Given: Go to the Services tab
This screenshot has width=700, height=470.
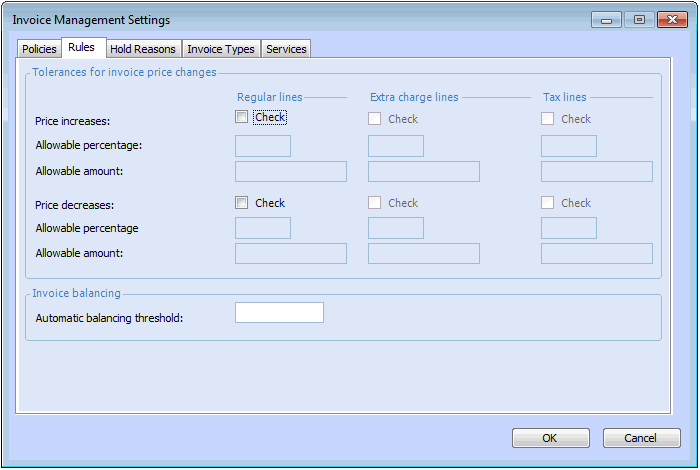Looking at the screenshot, I should coord(286,49).
